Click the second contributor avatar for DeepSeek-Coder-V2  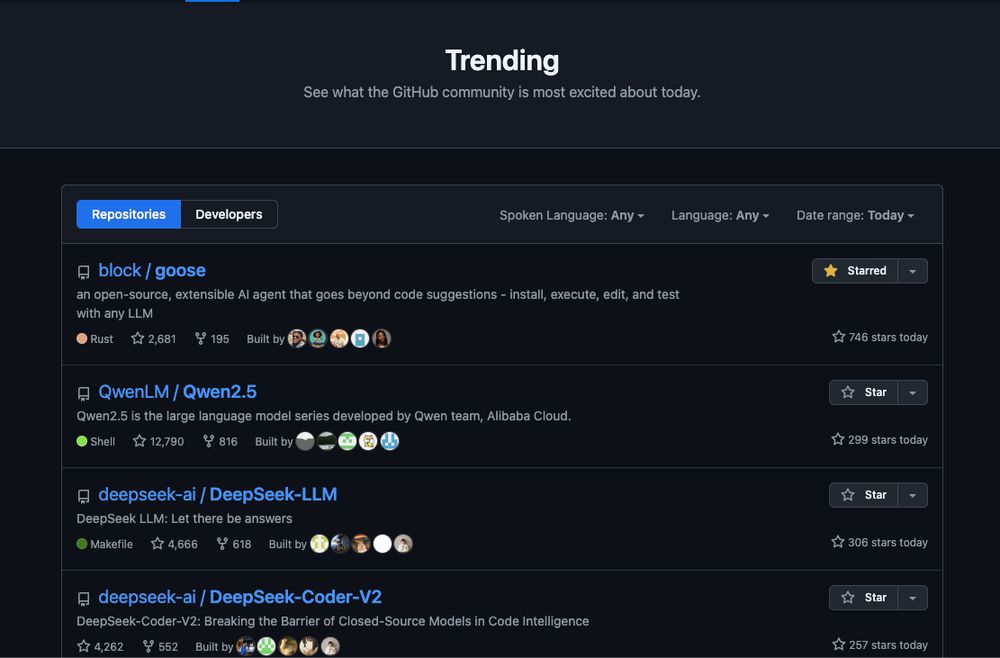[x=267, y=647]
